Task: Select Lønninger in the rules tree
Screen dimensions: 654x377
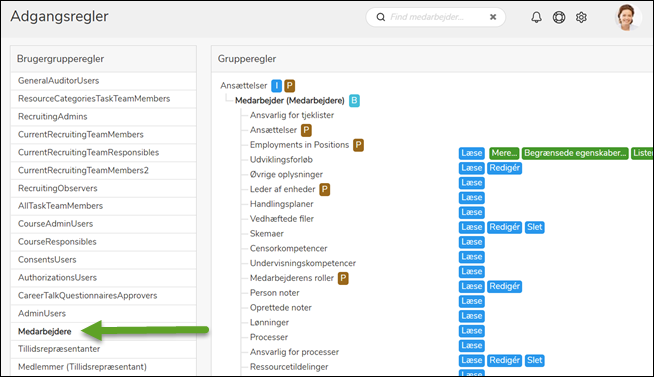Action: 269,322
